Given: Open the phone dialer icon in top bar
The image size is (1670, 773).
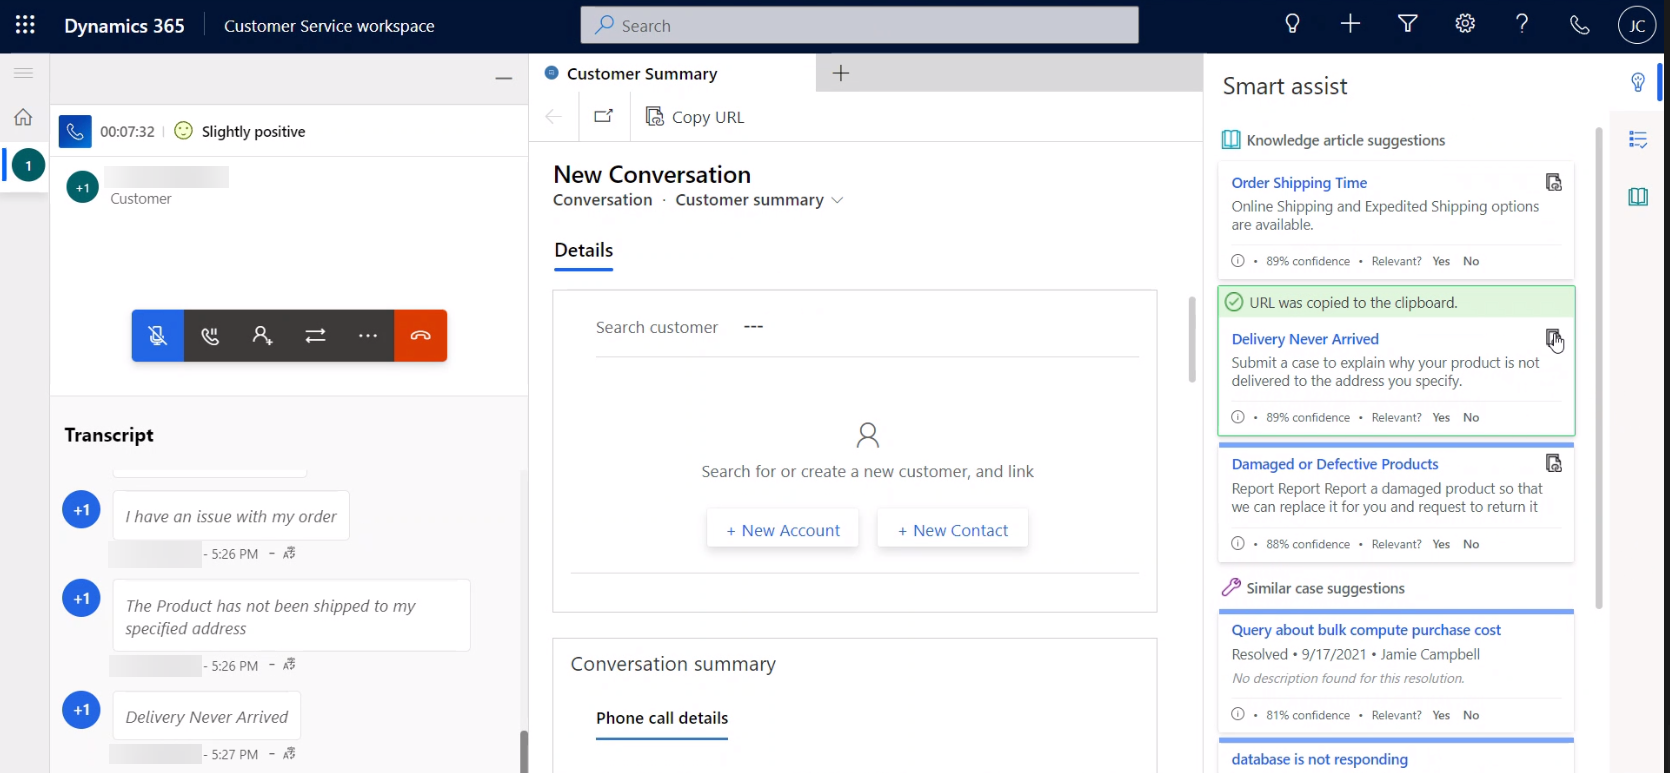Looking at the screenshot, I should pyautogui.click(x=1580, y=25).
